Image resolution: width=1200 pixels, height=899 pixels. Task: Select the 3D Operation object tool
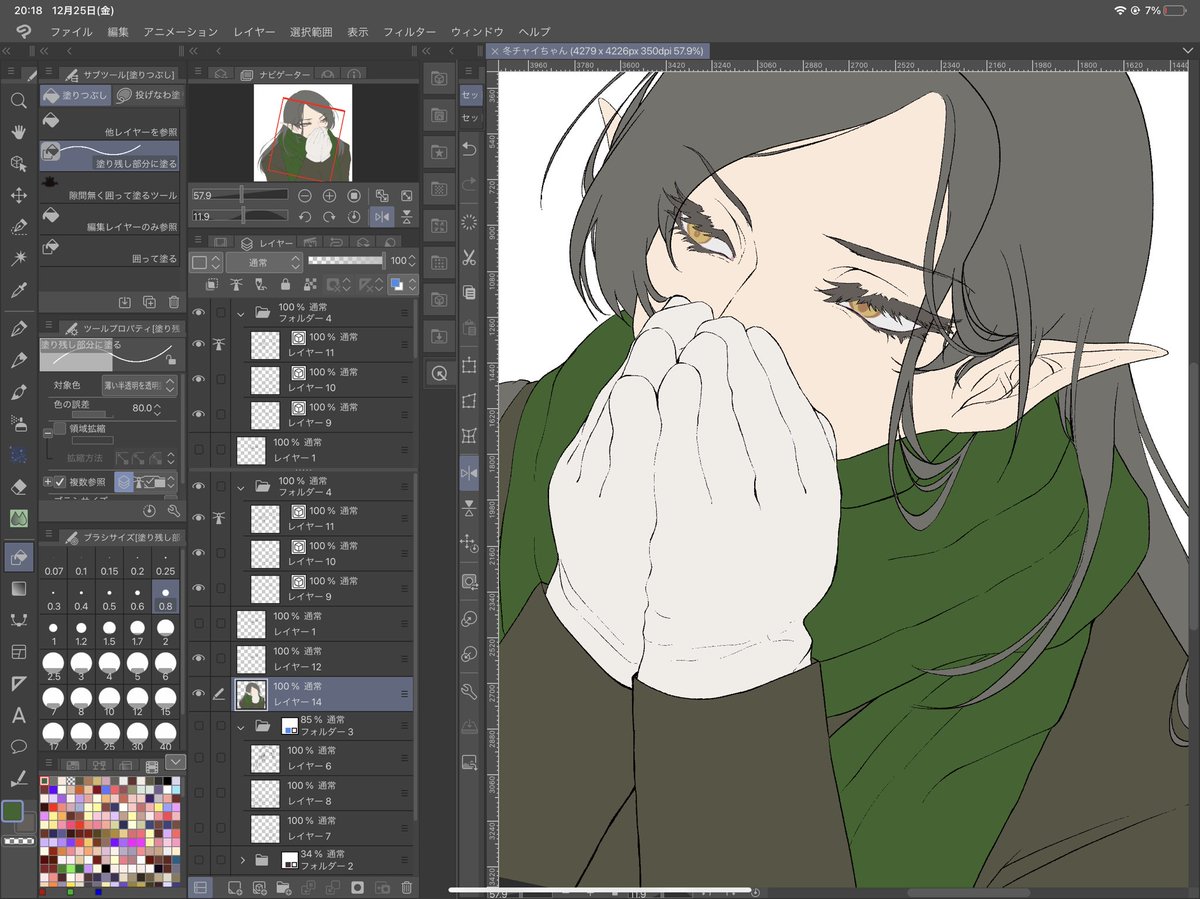(18, 163)
